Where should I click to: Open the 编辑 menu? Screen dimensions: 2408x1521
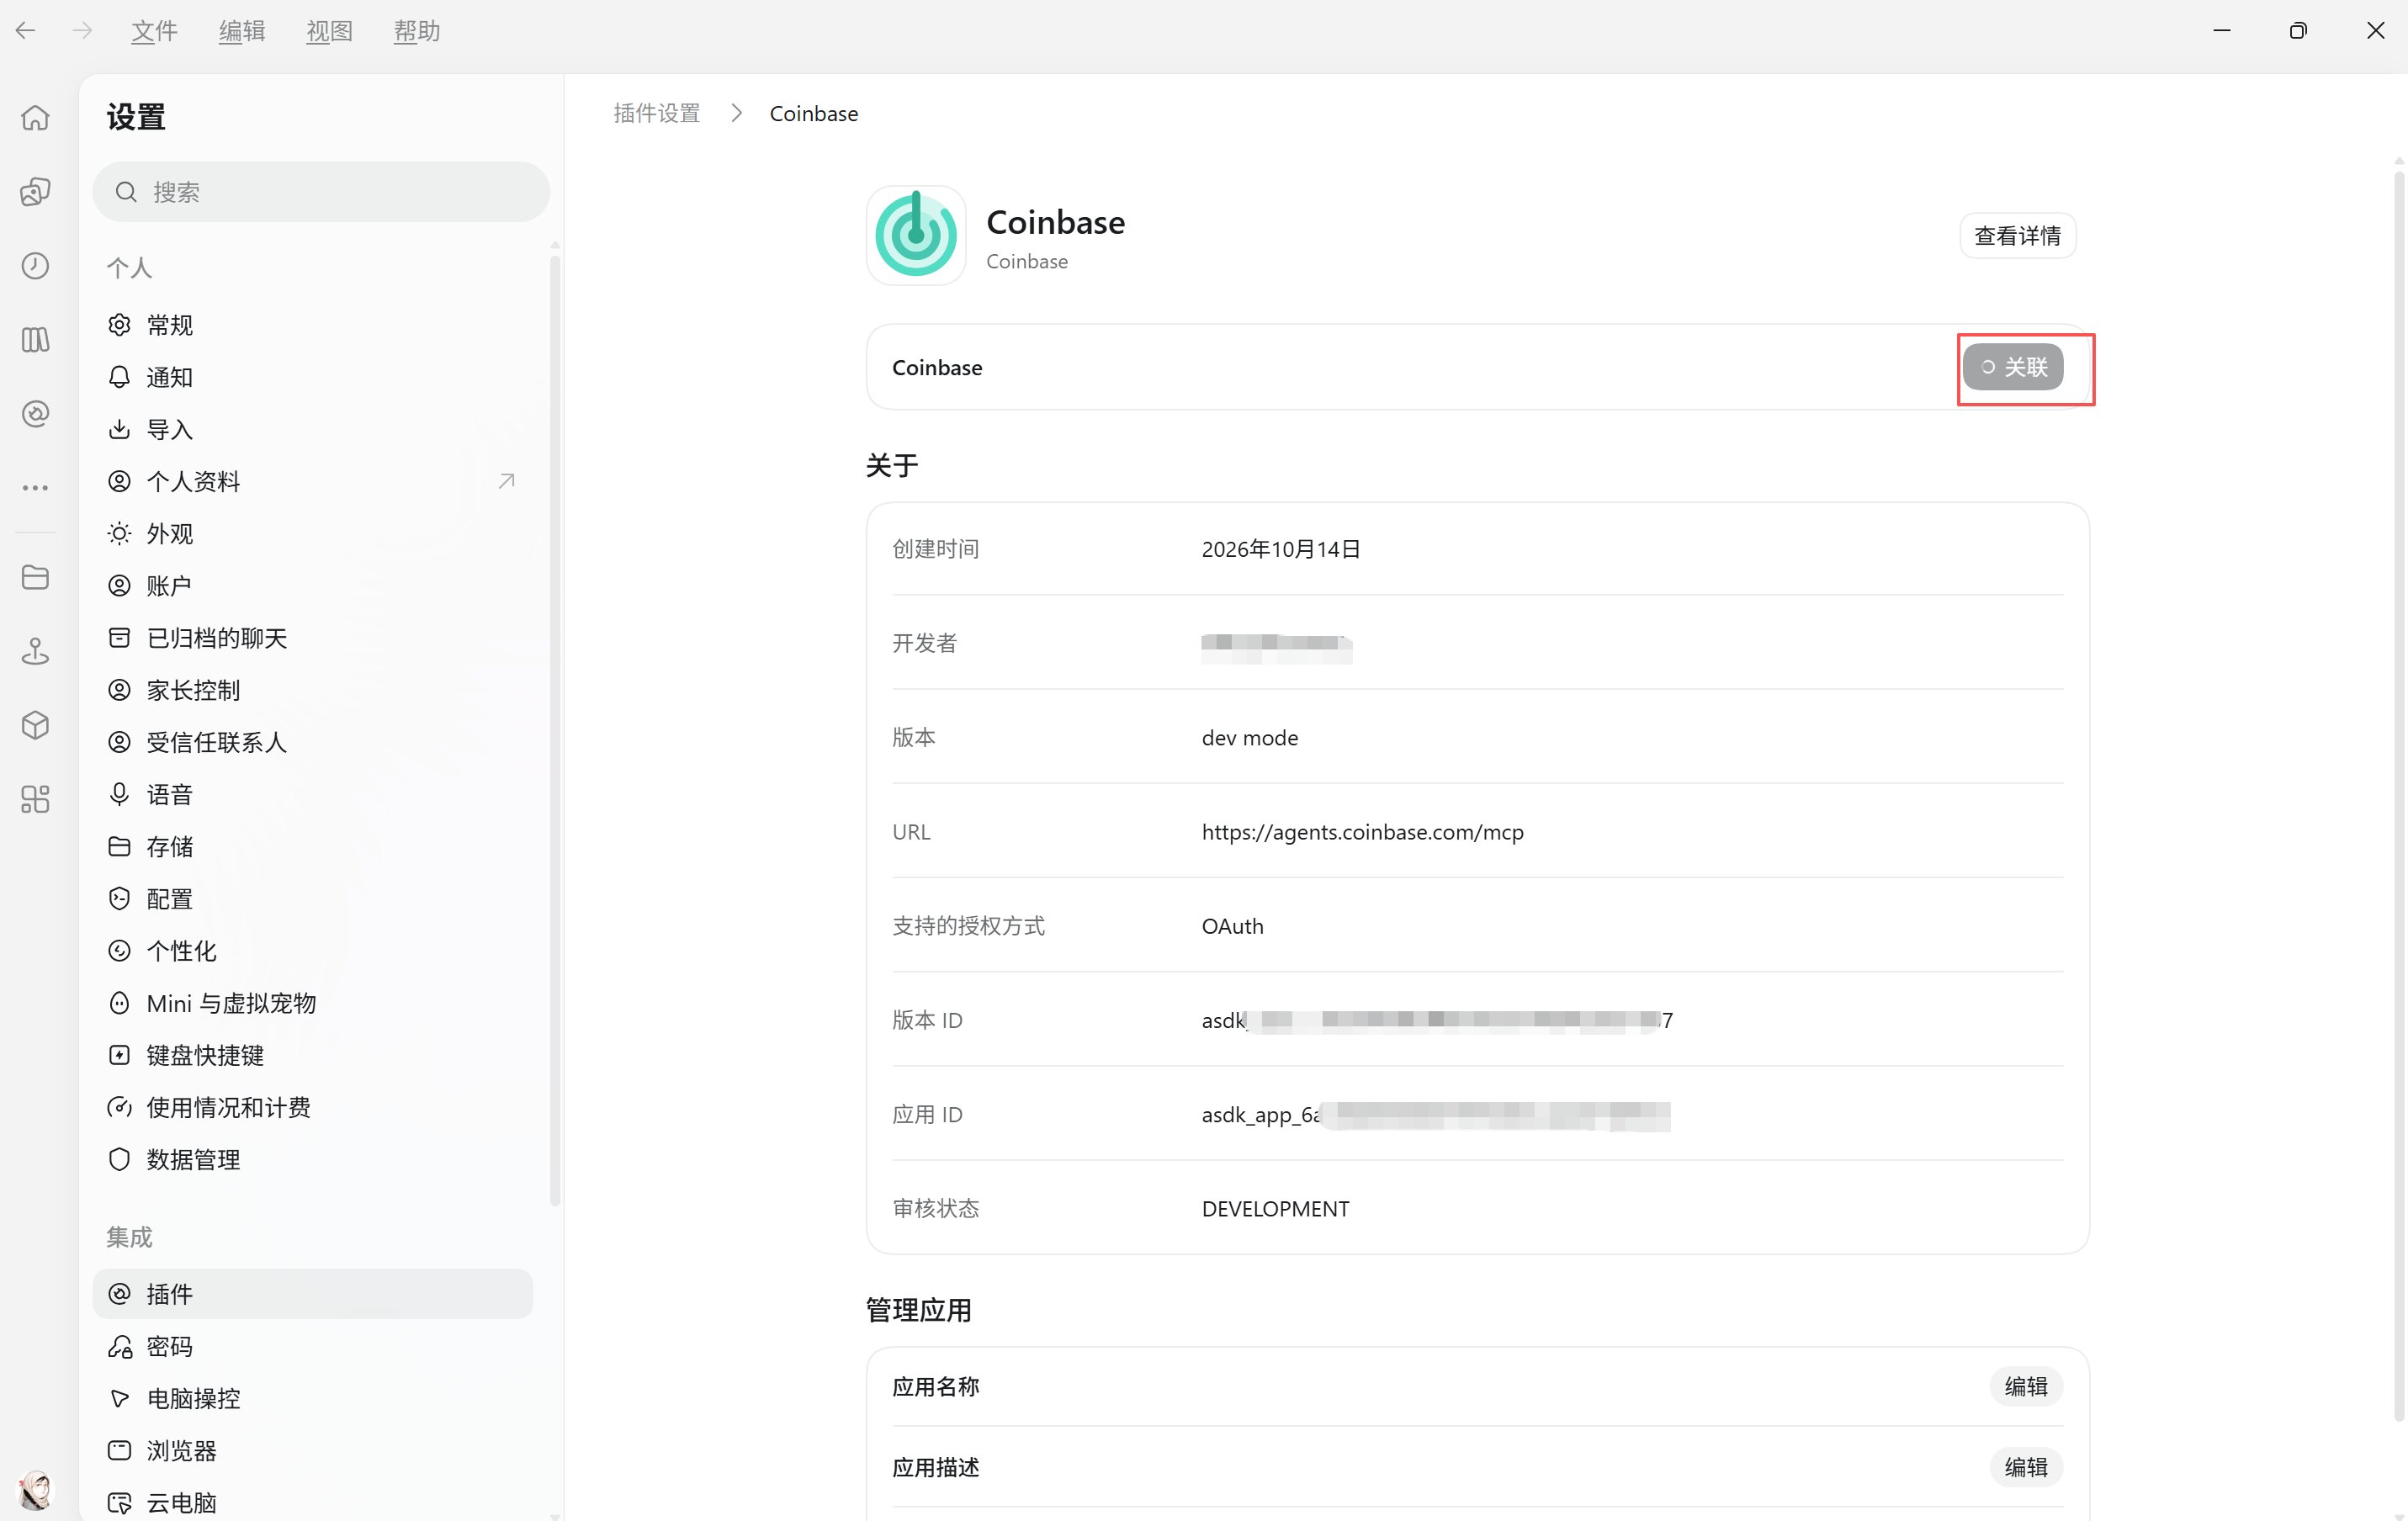(x=242, y=31)
